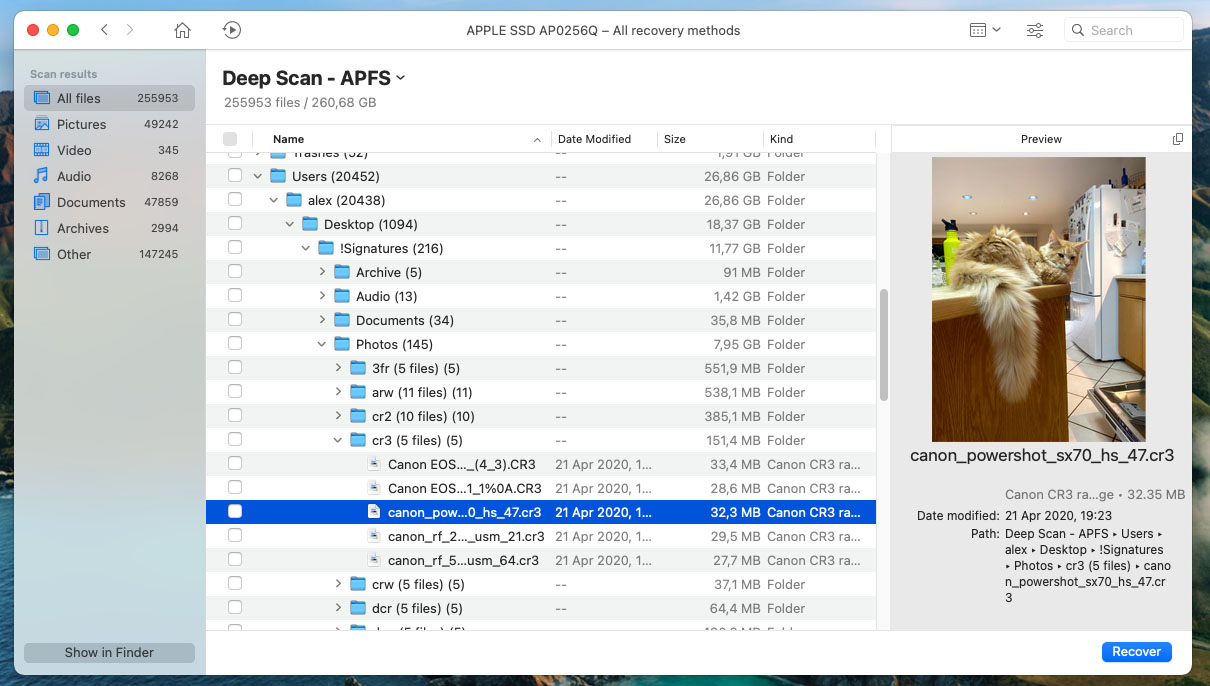Select Documents category in sidebar
The height and width of the screenshot is (686, 1210).
click(109, 202)
